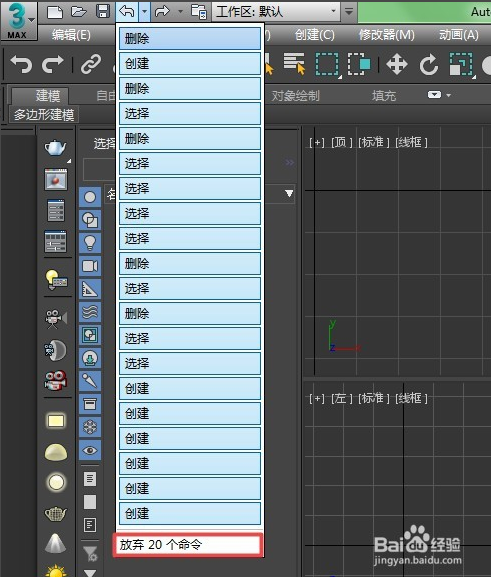Viewport: 491px width, 577px height.
Task: Click the render teapot icon
Action: 56,148
